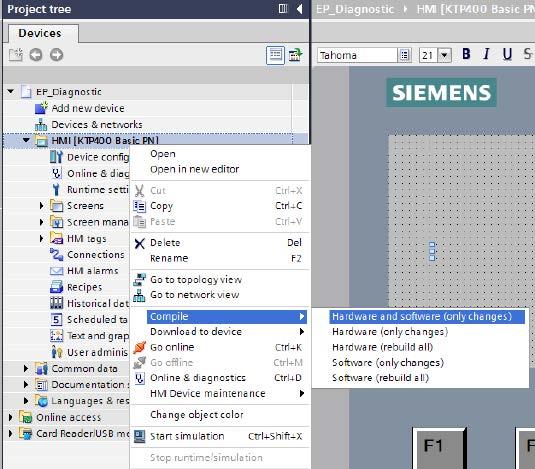Select the small object in the HMI screen area

[432, 251]
